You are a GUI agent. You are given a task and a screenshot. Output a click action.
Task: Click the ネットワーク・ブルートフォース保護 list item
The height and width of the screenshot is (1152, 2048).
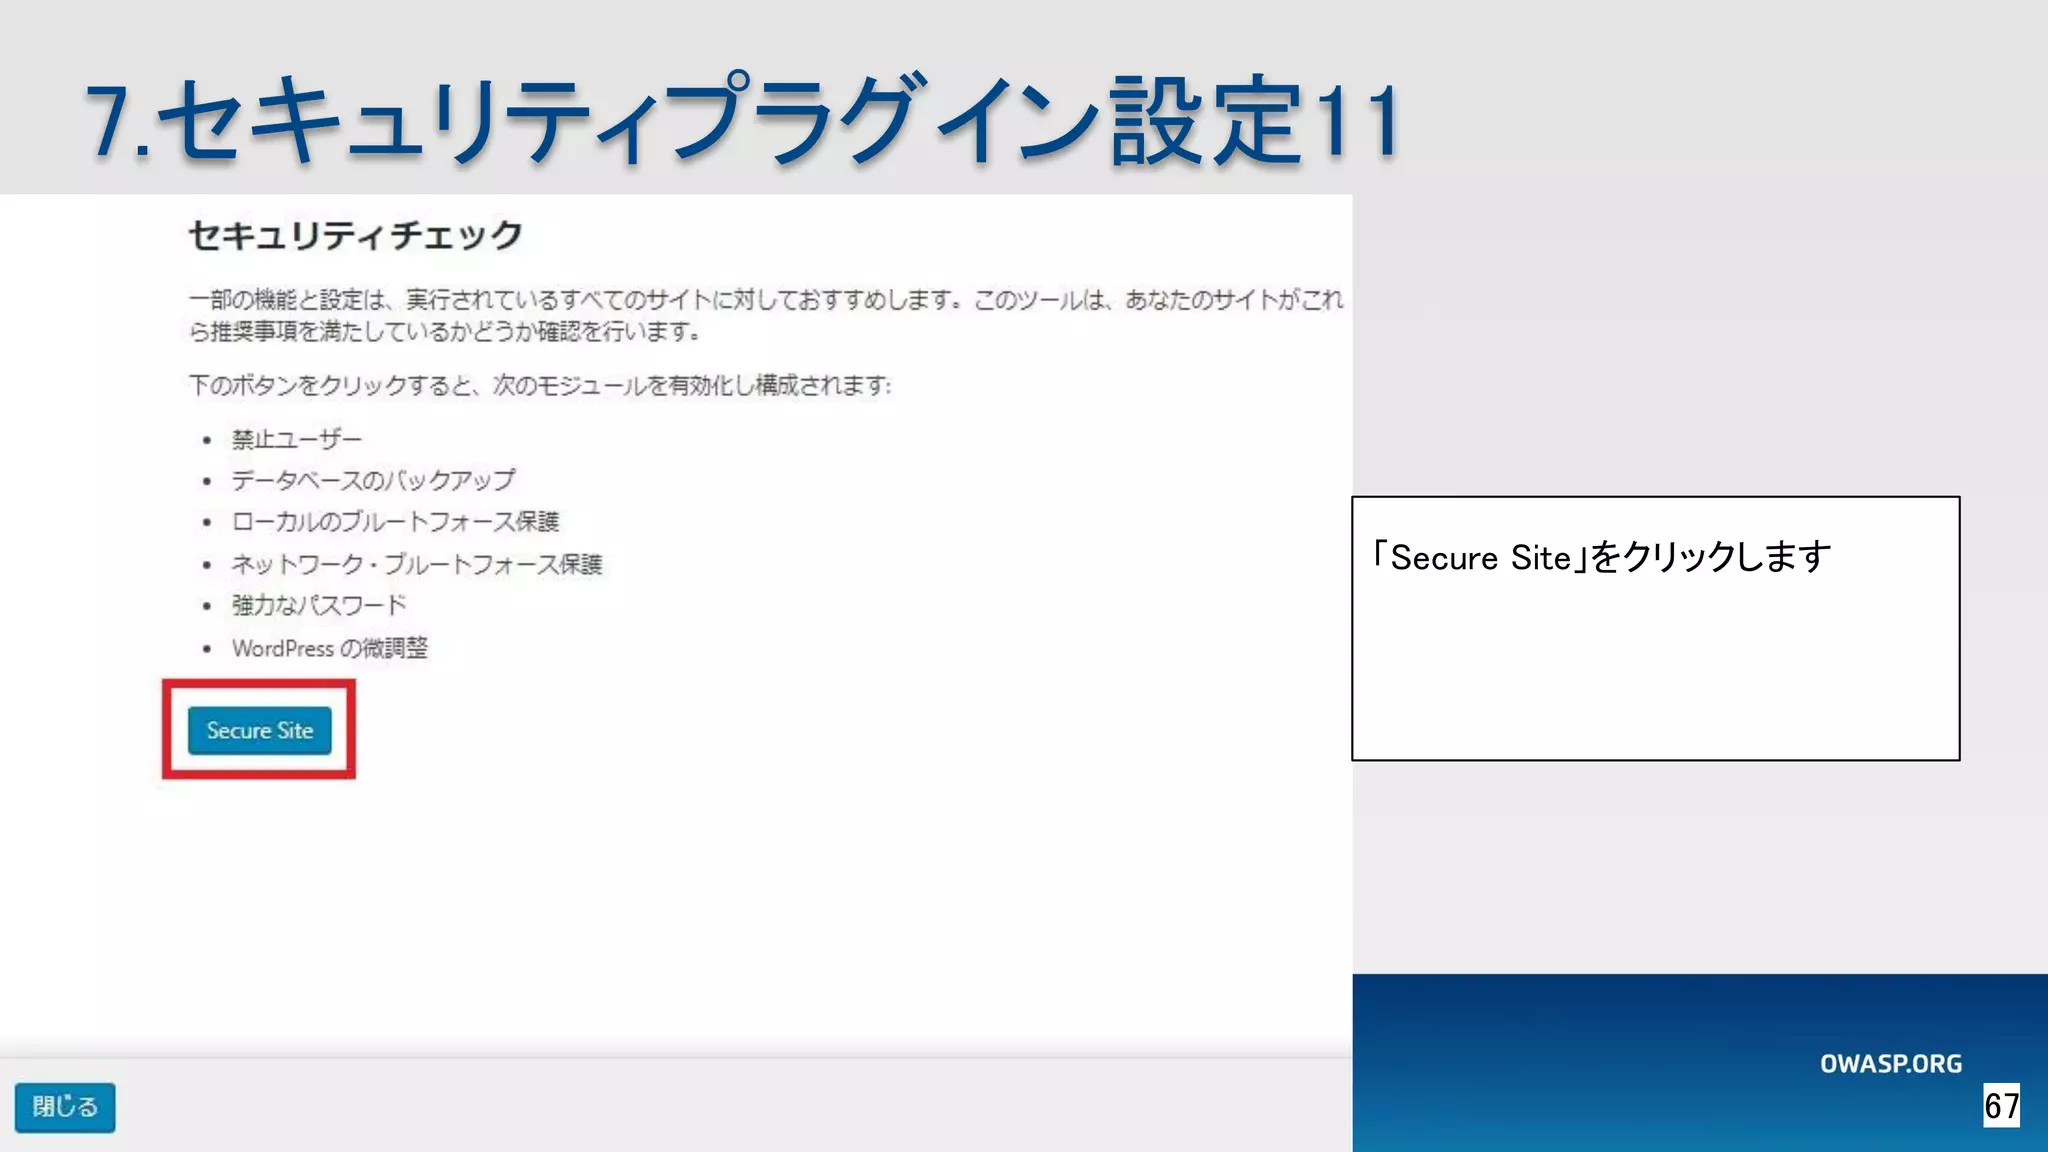pyautogui.click(x=417, y=564)
